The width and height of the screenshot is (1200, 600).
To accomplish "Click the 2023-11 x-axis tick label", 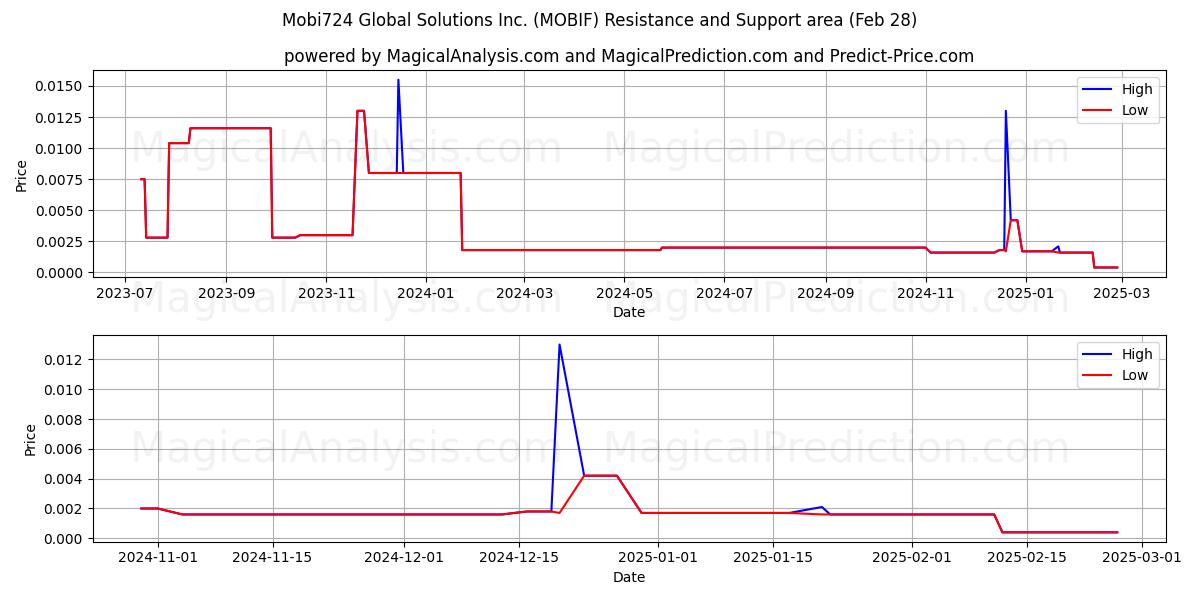I will 326,293.
